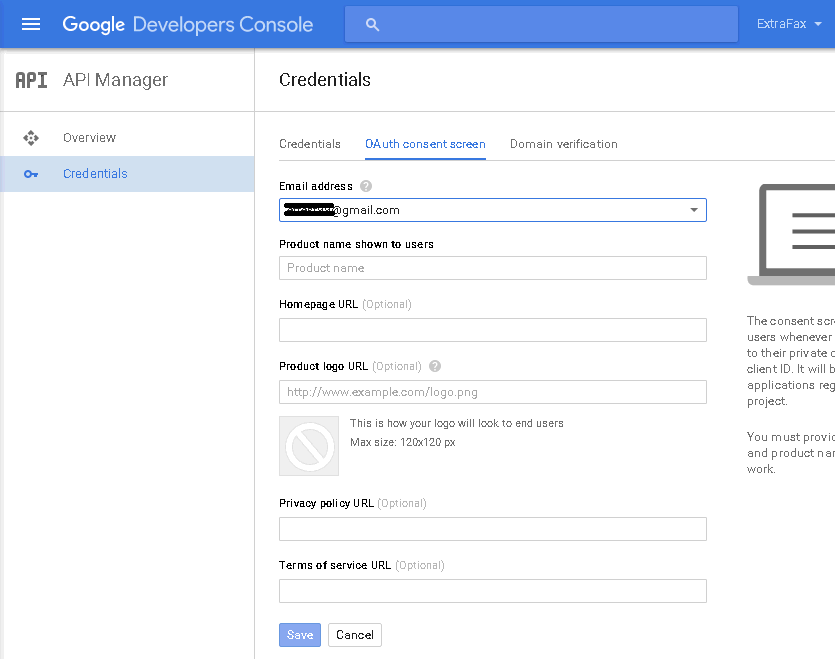This screenshot has height=659, width=835.
Task: Open help for Email address
Action: click(366, 186)
